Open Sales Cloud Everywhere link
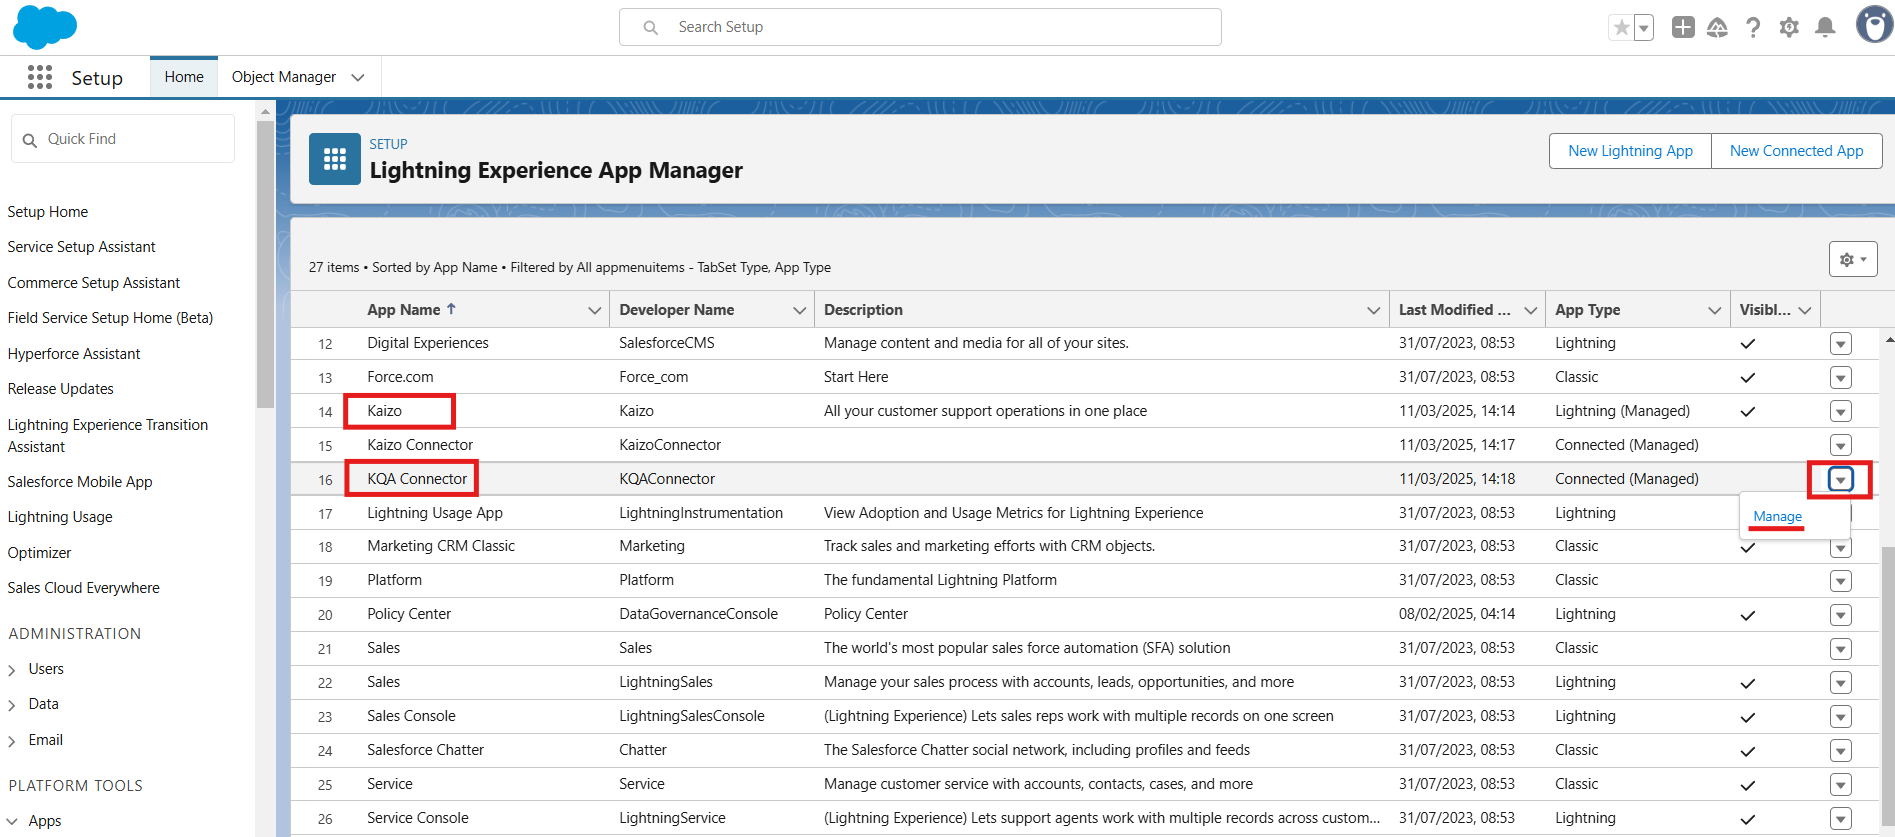The image size is (1895, 837). 84,587
